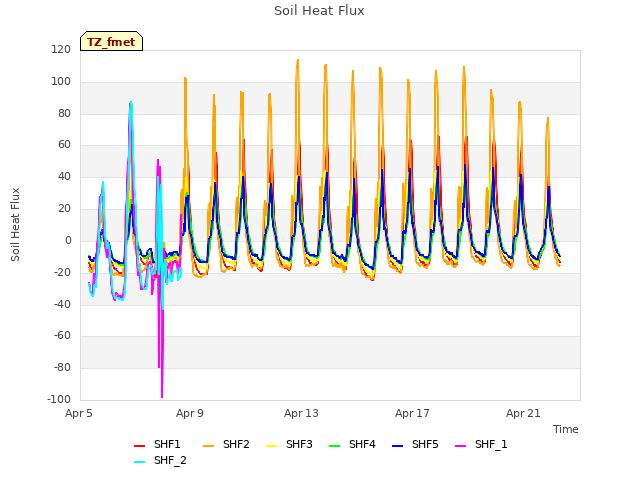The image size is (640, 480).
Task: Click the 60 y-axis tick label
Action: point(64,145)
